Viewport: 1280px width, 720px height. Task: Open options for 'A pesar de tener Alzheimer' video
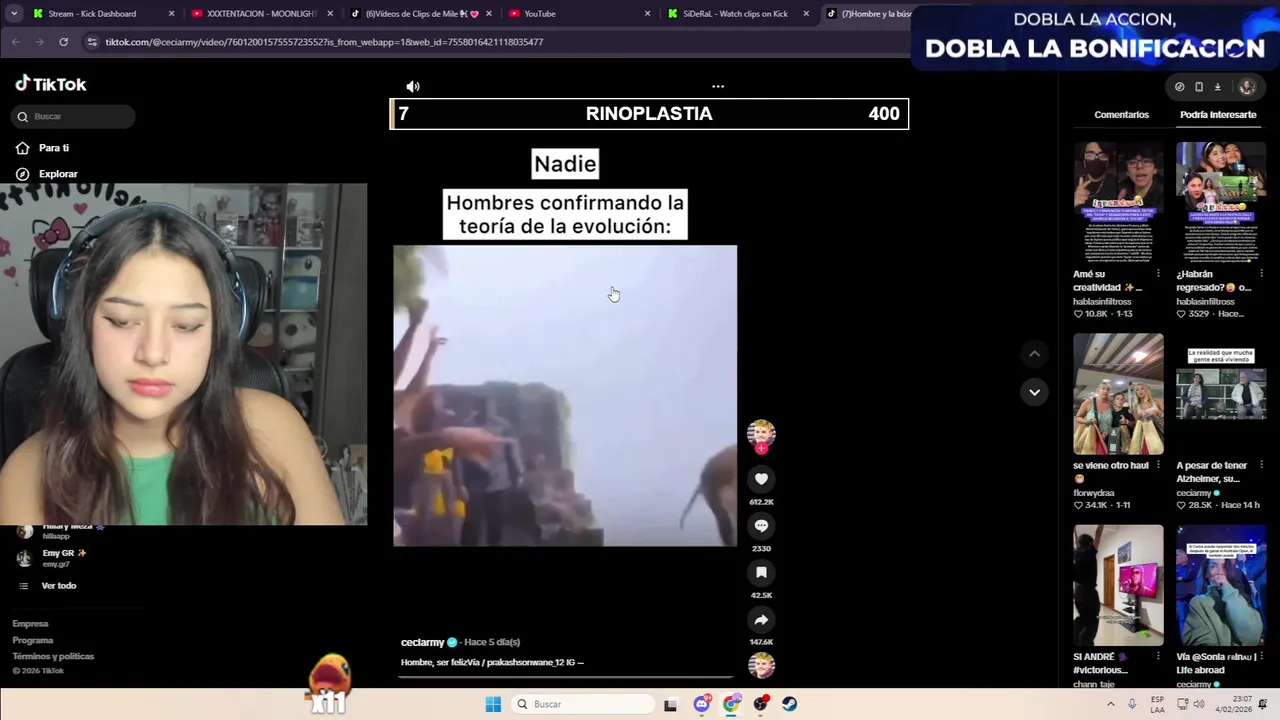click(1261, 465)
